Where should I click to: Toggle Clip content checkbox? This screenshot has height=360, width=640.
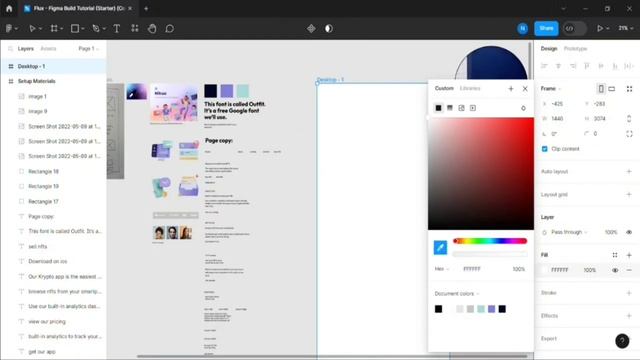[544, 149]
